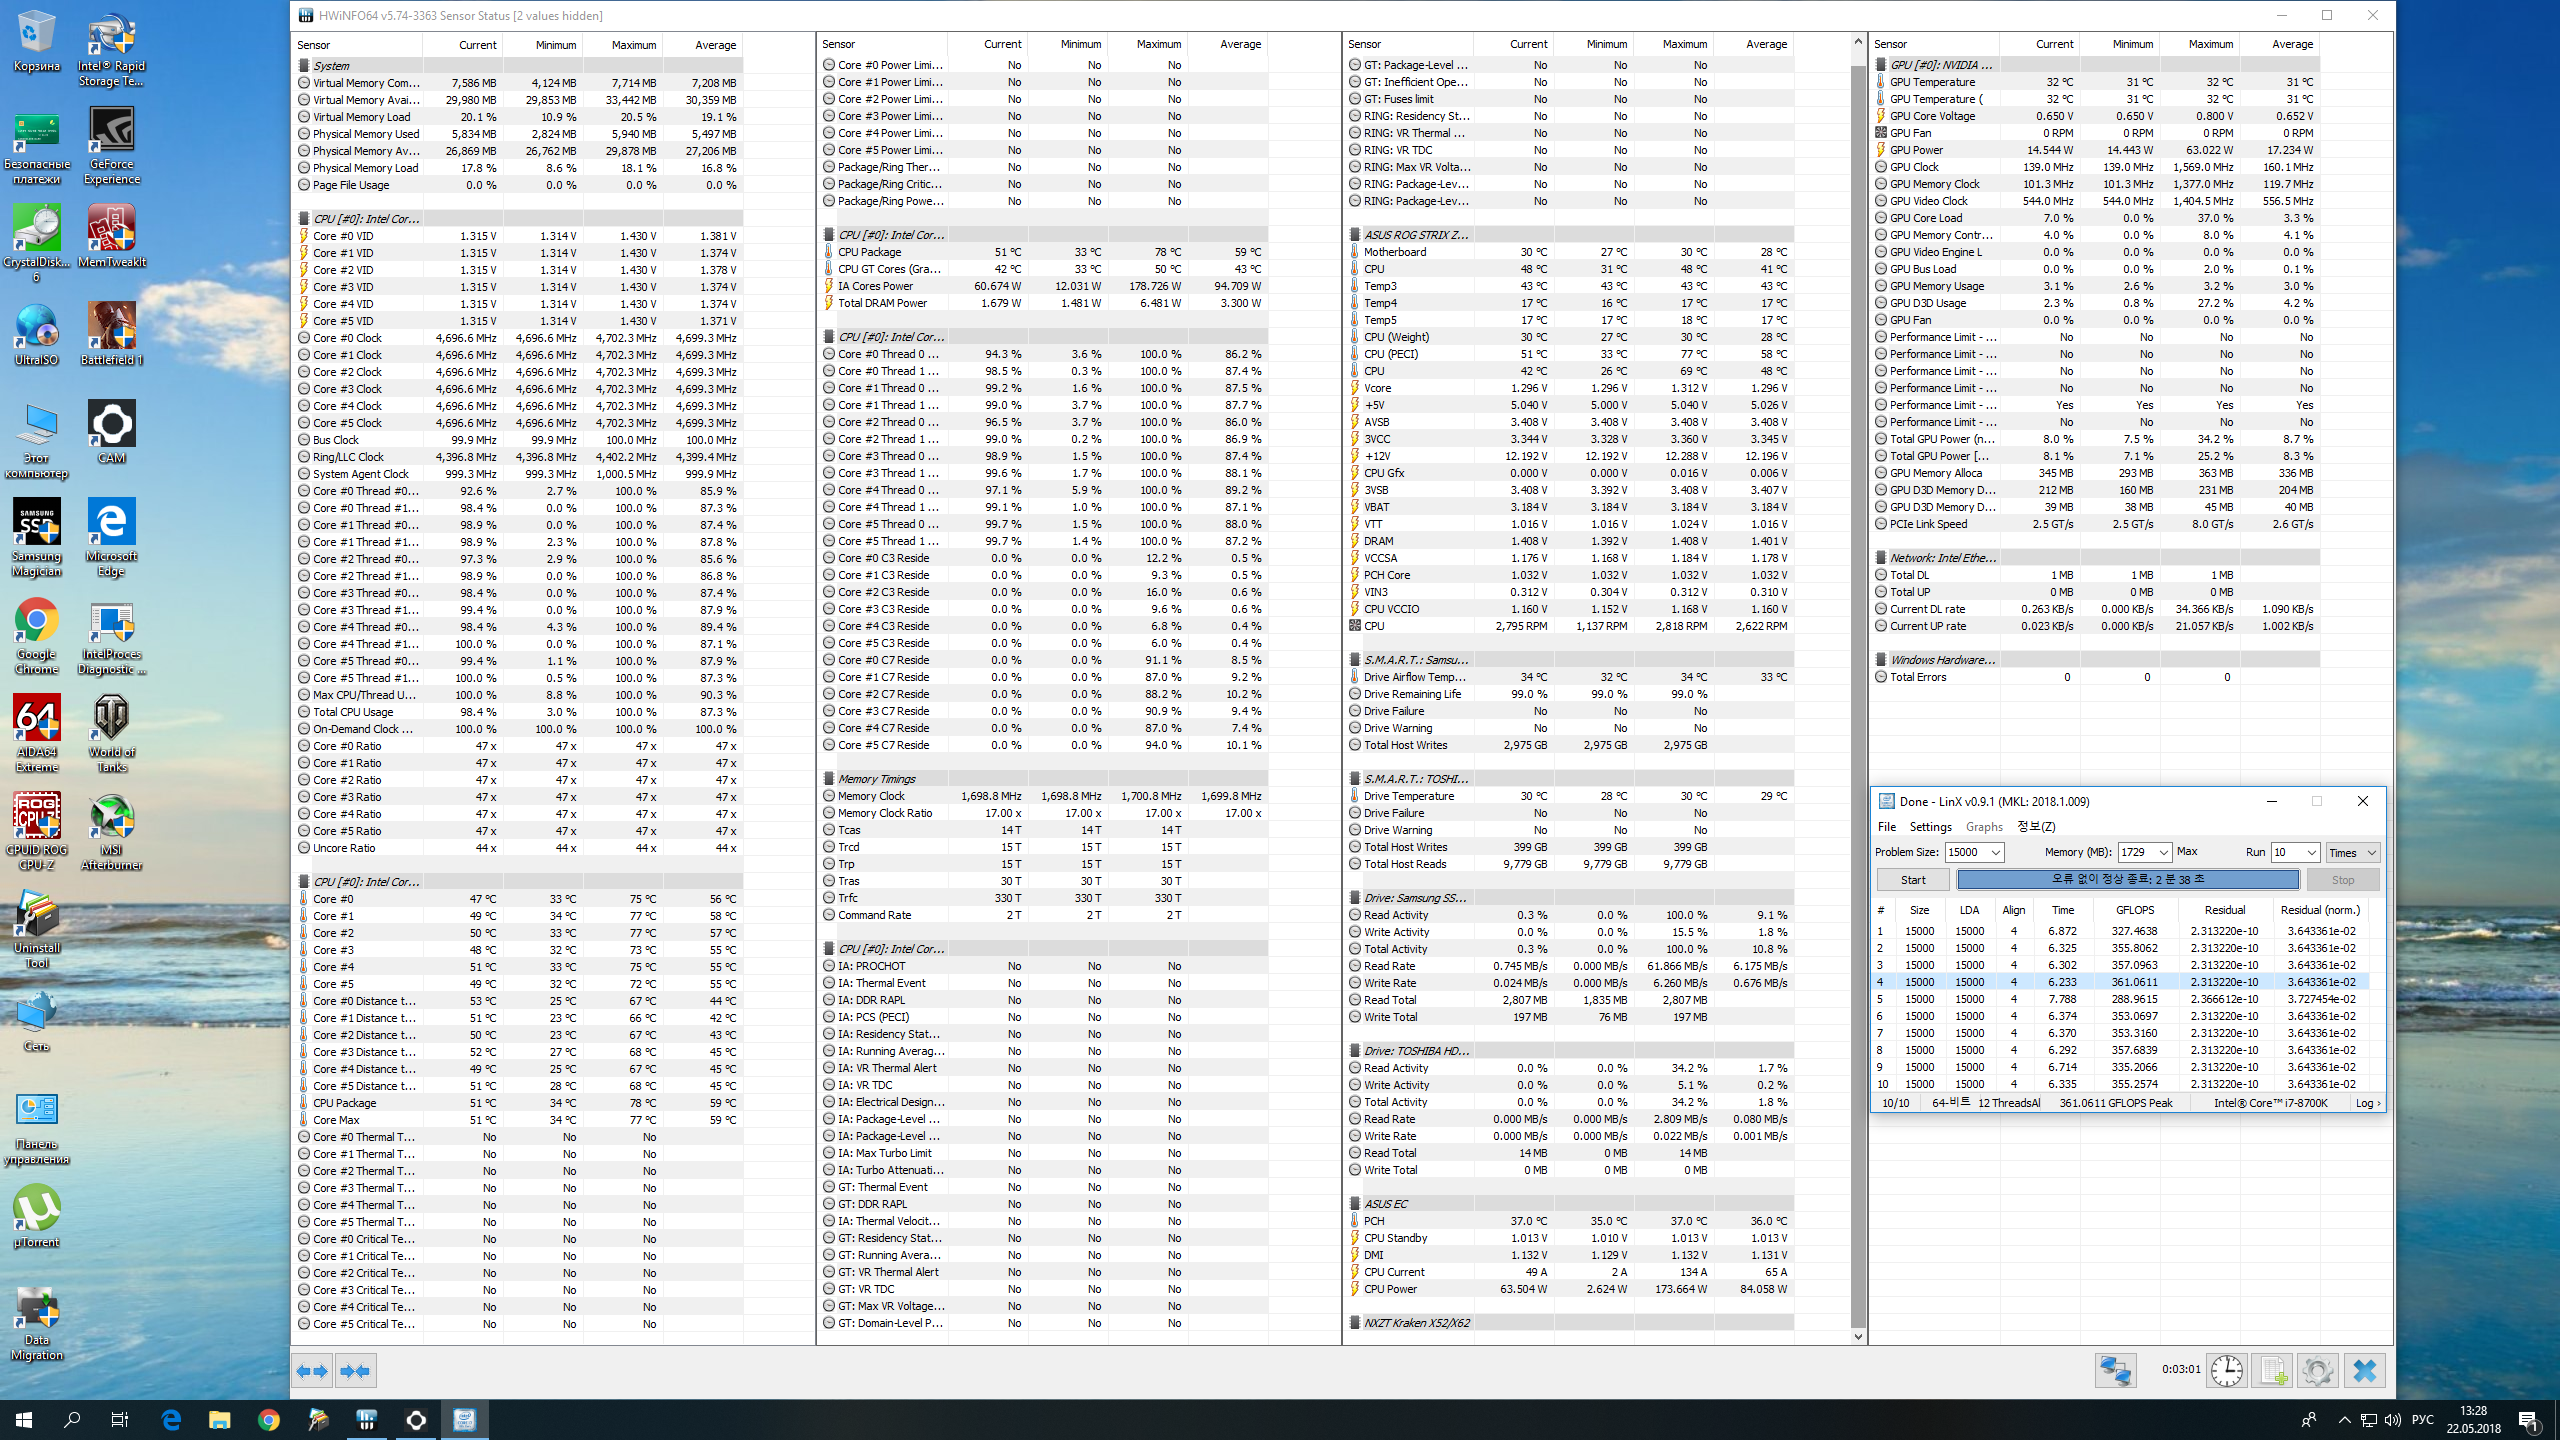Click the Maximum column header in first sensor pane

click(x=622, y=45)
